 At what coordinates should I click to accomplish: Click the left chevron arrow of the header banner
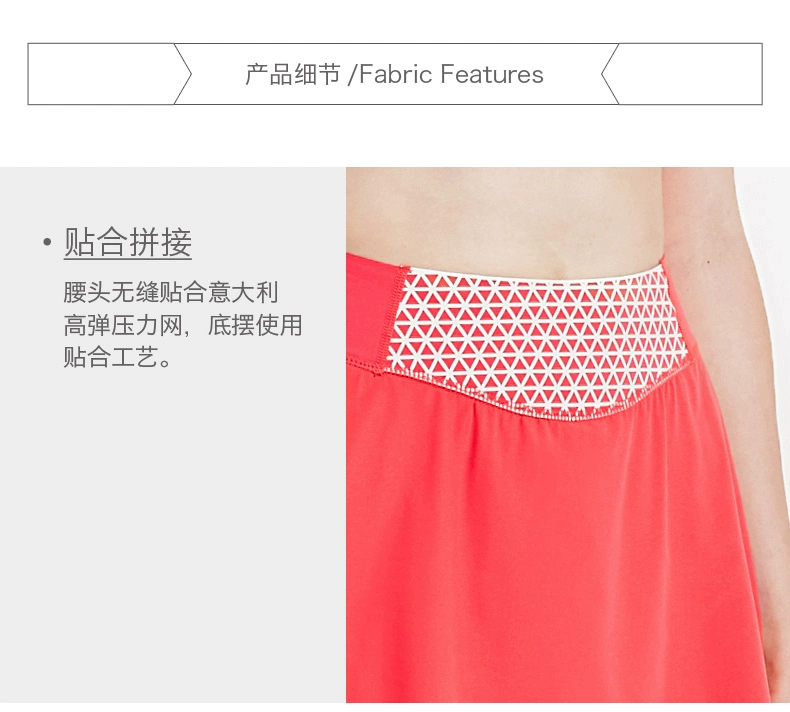(x=183, y=74)
